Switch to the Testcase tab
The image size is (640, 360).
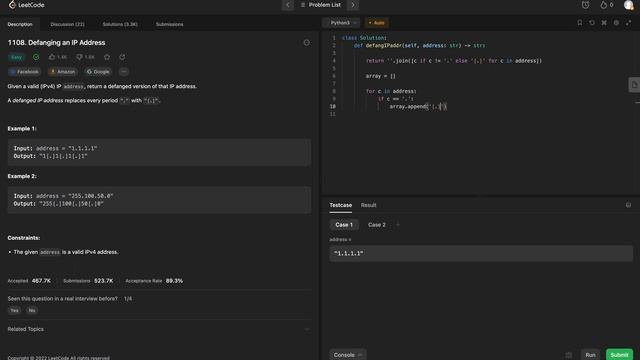340,205
